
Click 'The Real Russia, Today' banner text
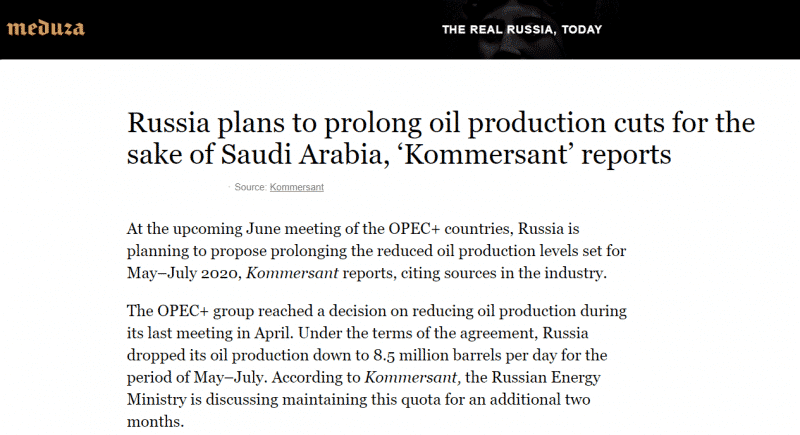click(x=522, y=30)
